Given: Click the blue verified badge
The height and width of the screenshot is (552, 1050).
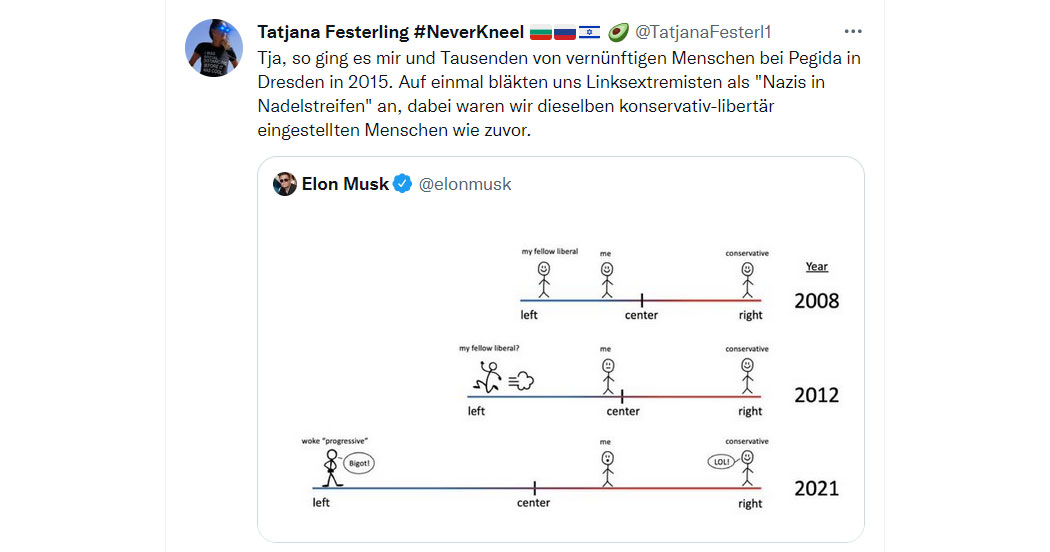Looking at the screenshot, I should pos(402,184).
